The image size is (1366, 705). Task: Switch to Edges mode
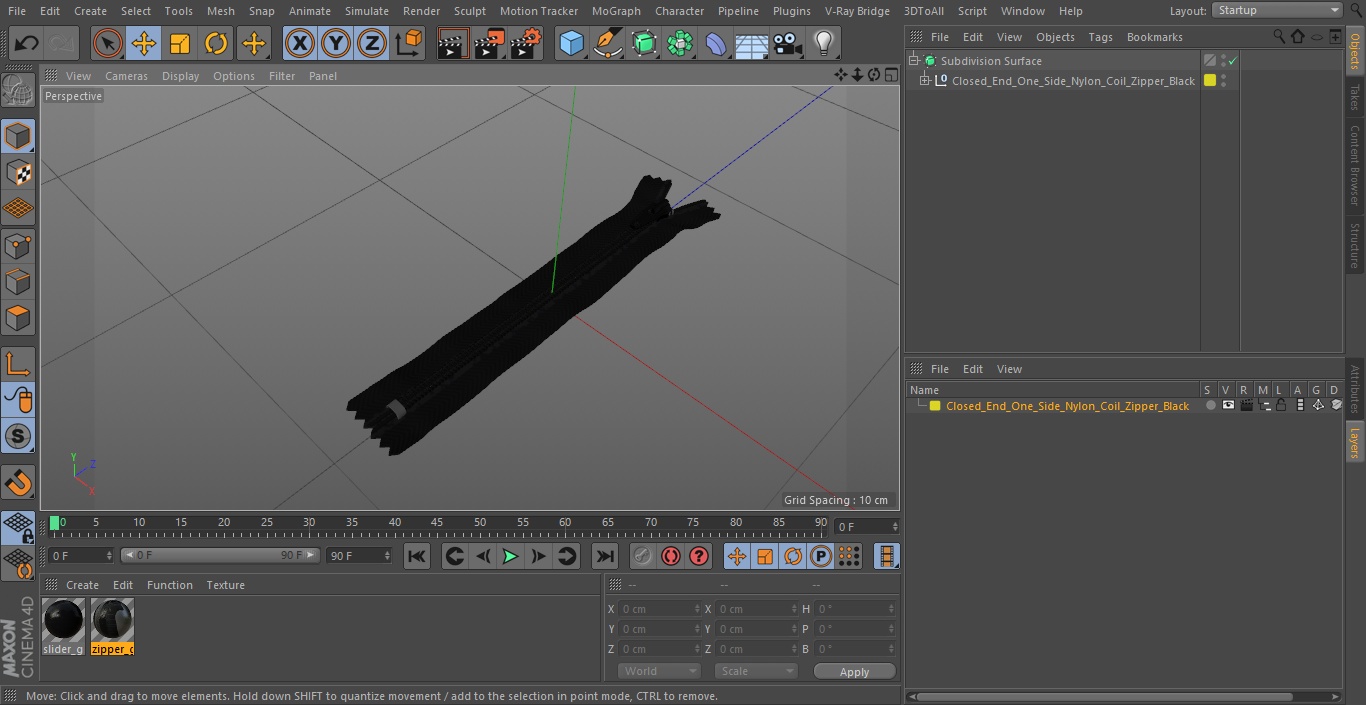[18, 282]
